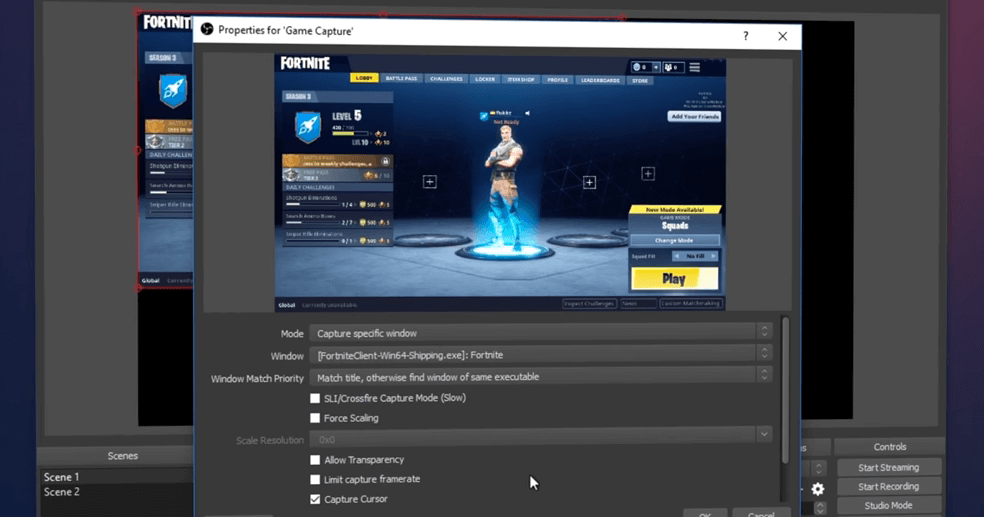Open the Mode dropdown set to Capture specific window
The height and width of the screenshot is (517, 984).
click(540, 333)
